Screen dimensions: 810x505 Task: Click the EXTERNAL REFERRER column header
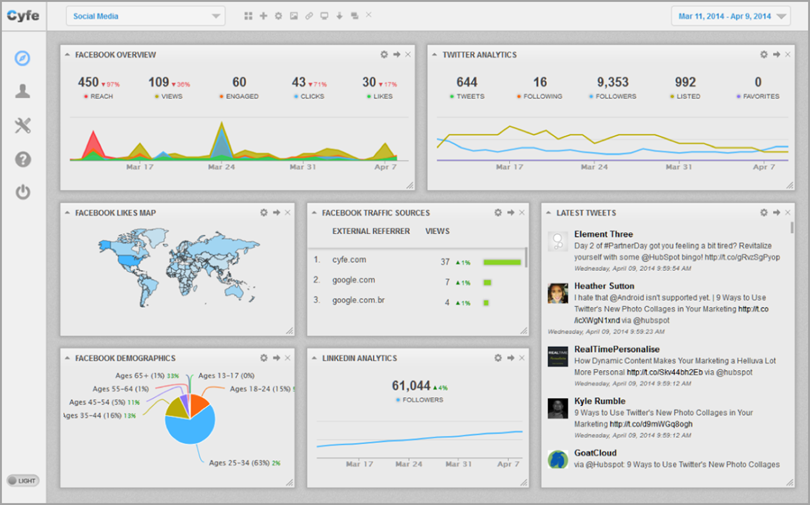371,231
